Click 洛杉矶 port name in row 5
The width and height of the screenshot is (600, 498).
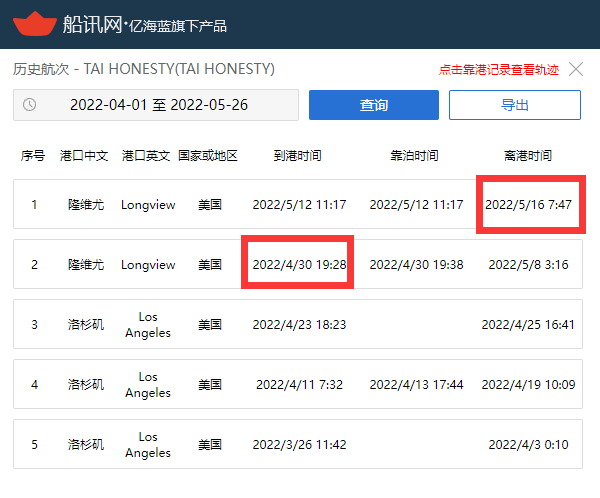point(86,444)
